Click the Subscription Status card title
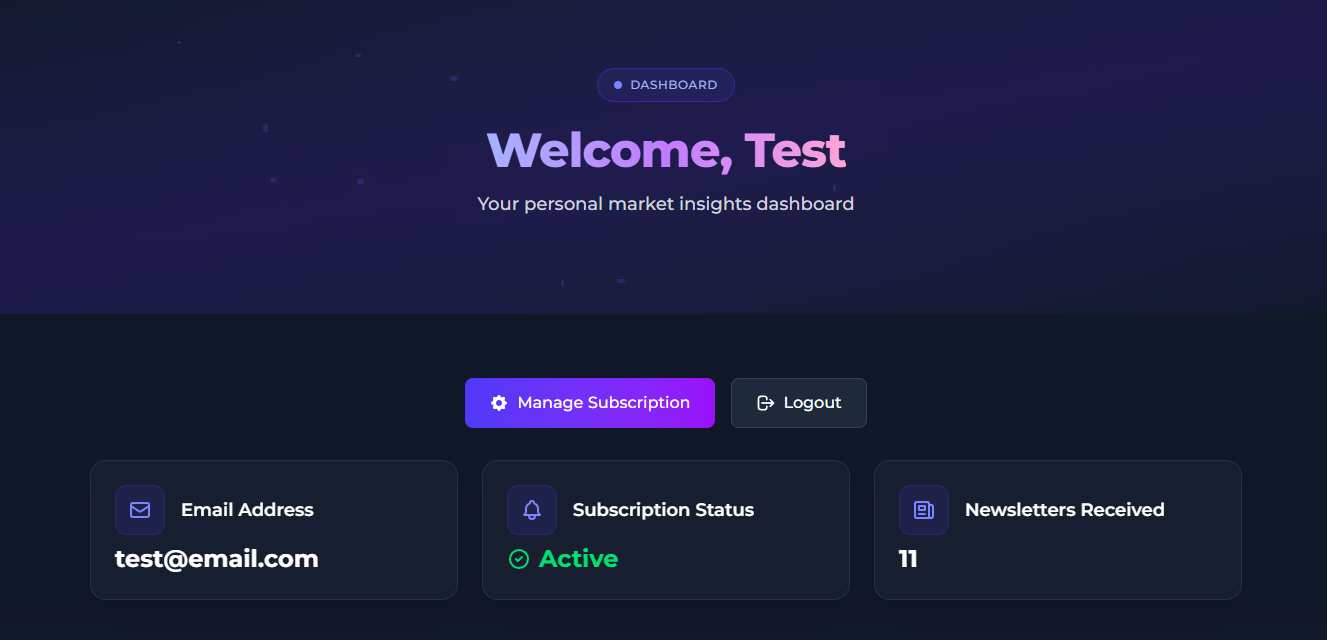The image size is (1327, 640). coord(663,510)
